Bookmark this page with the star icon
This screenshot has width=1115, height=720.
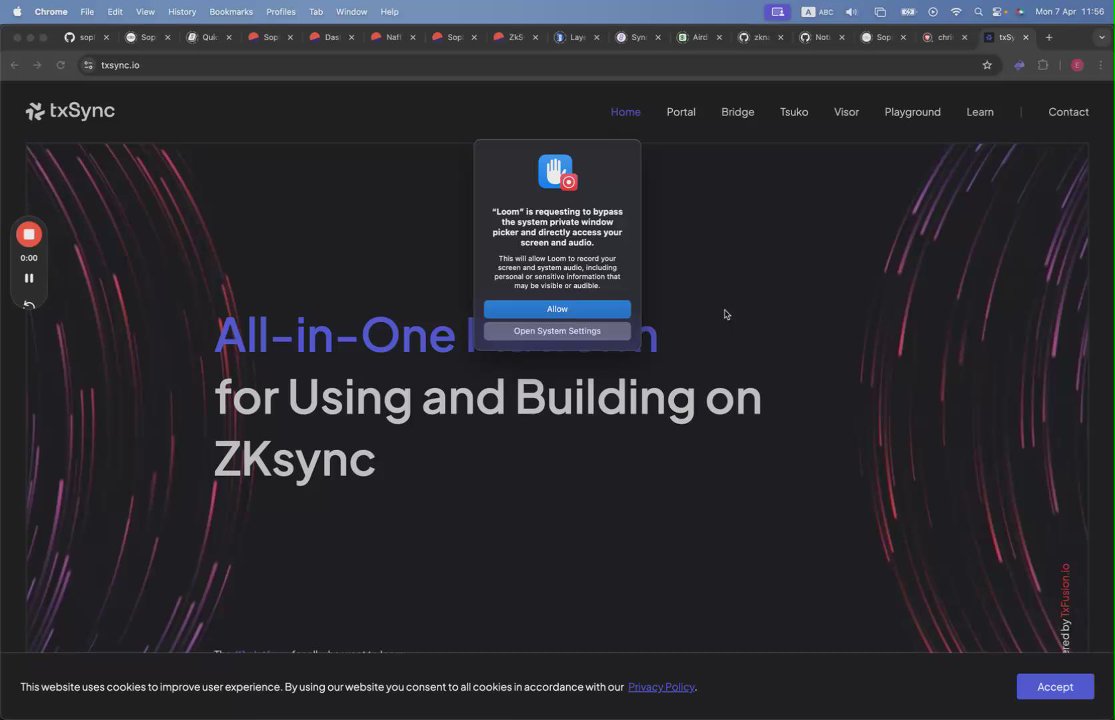click(x=987, y=65)
